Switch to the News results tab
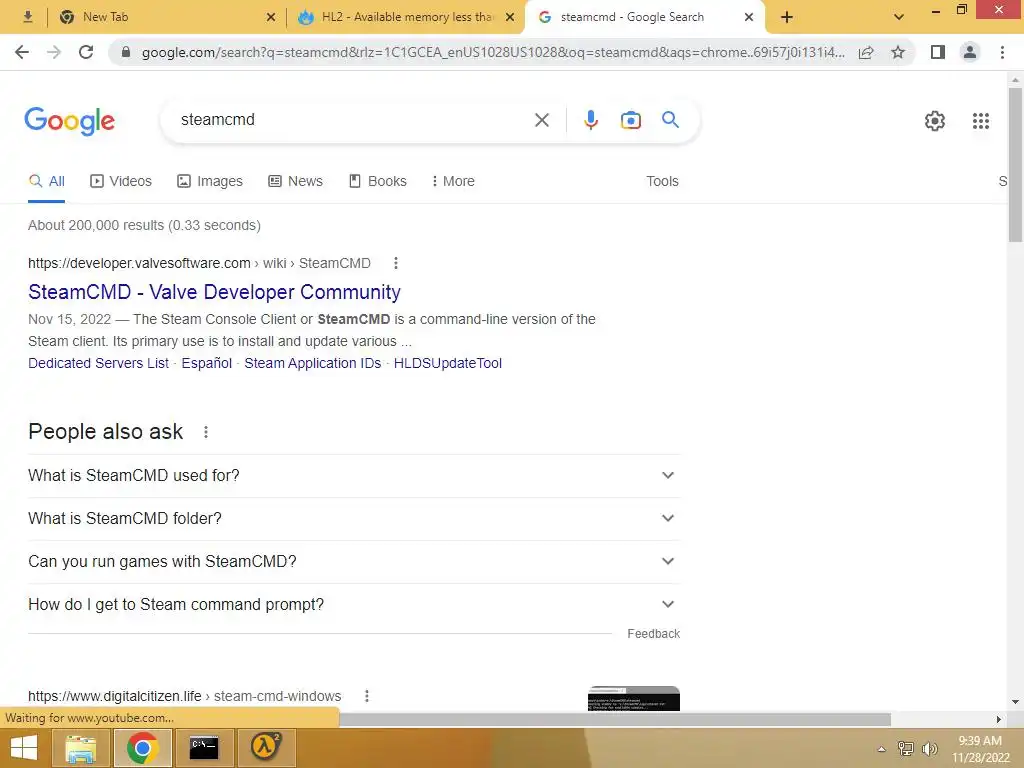This screenshot has height=768, width=1024. pos(296,182)
